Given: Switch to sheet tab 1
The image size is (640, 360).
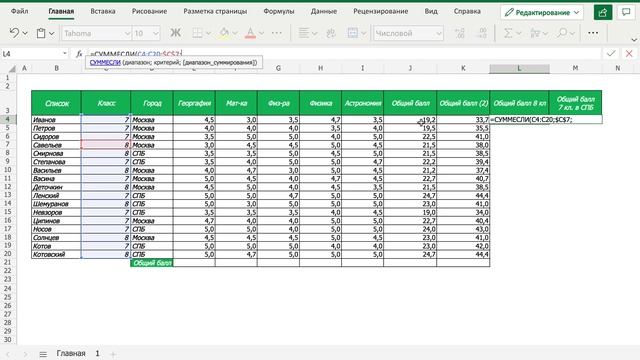Looking at the screenshot, I should [98, 353].
